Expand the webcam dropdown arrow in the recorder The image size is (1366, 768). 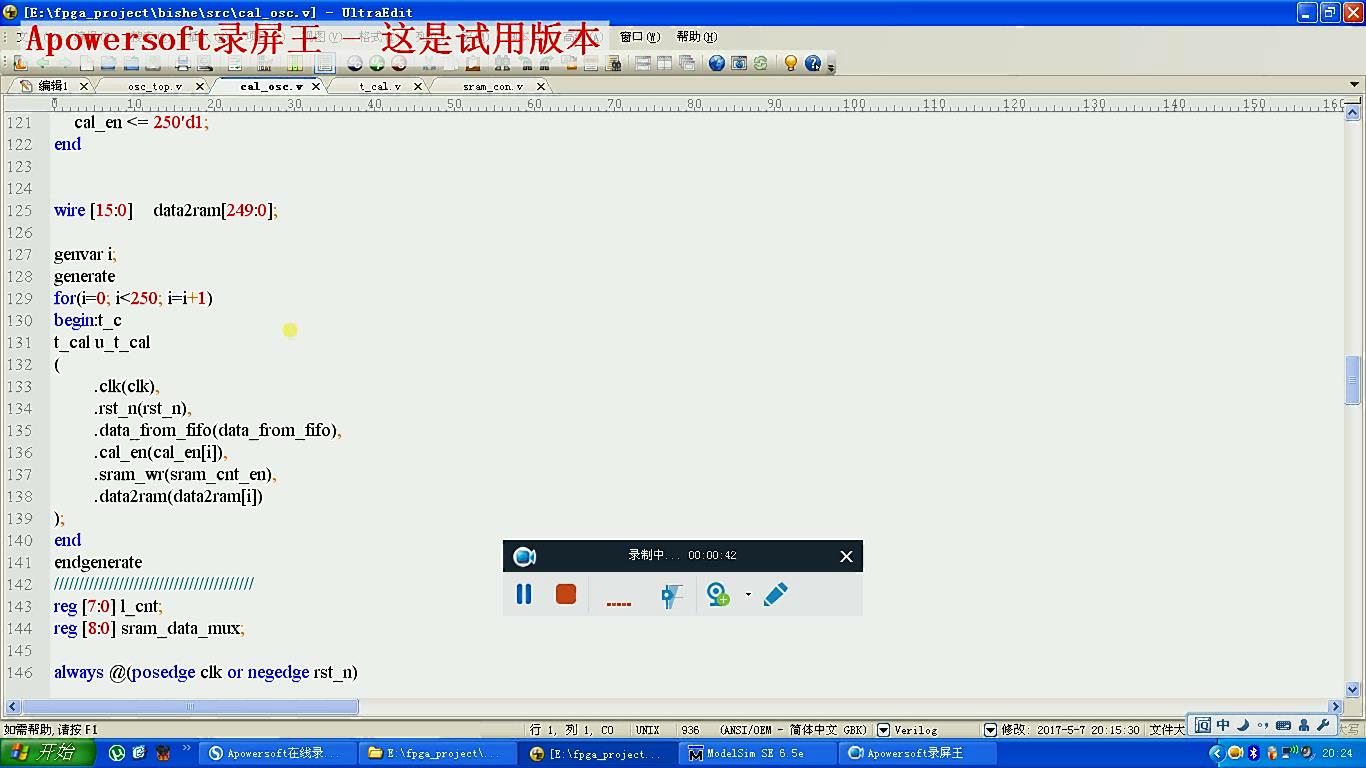click(748, 595)
